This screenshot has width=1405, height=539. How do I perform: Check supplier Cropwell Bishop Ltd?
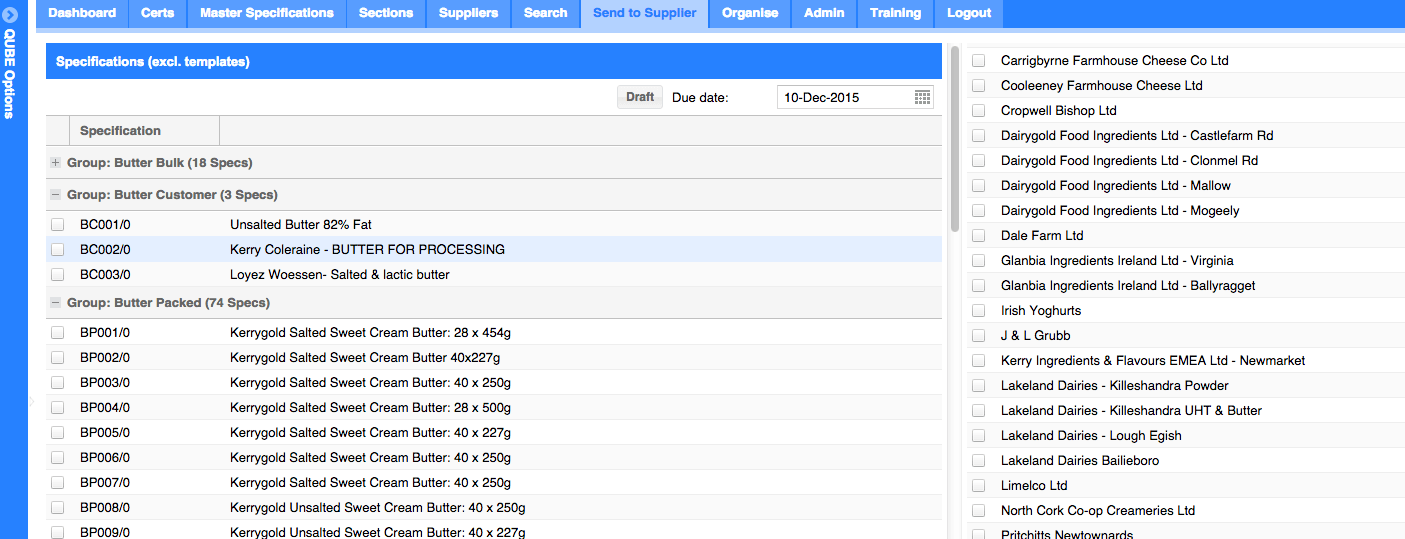(x=979, y=111)
